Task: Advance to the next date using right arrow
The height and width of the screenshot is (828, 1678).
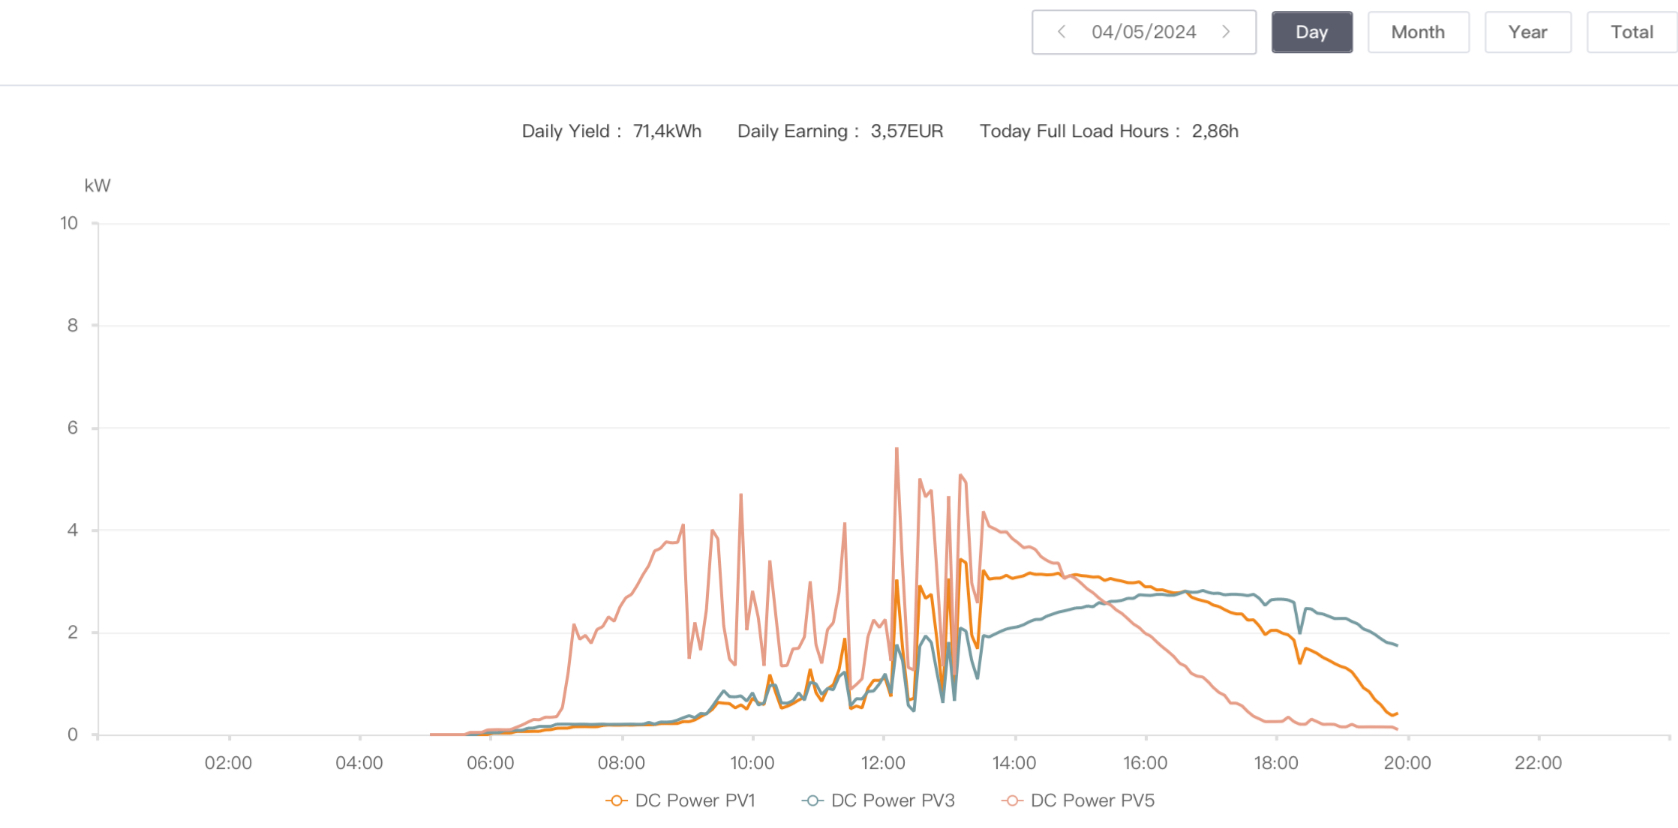Action: click(x=1226, y=32)
